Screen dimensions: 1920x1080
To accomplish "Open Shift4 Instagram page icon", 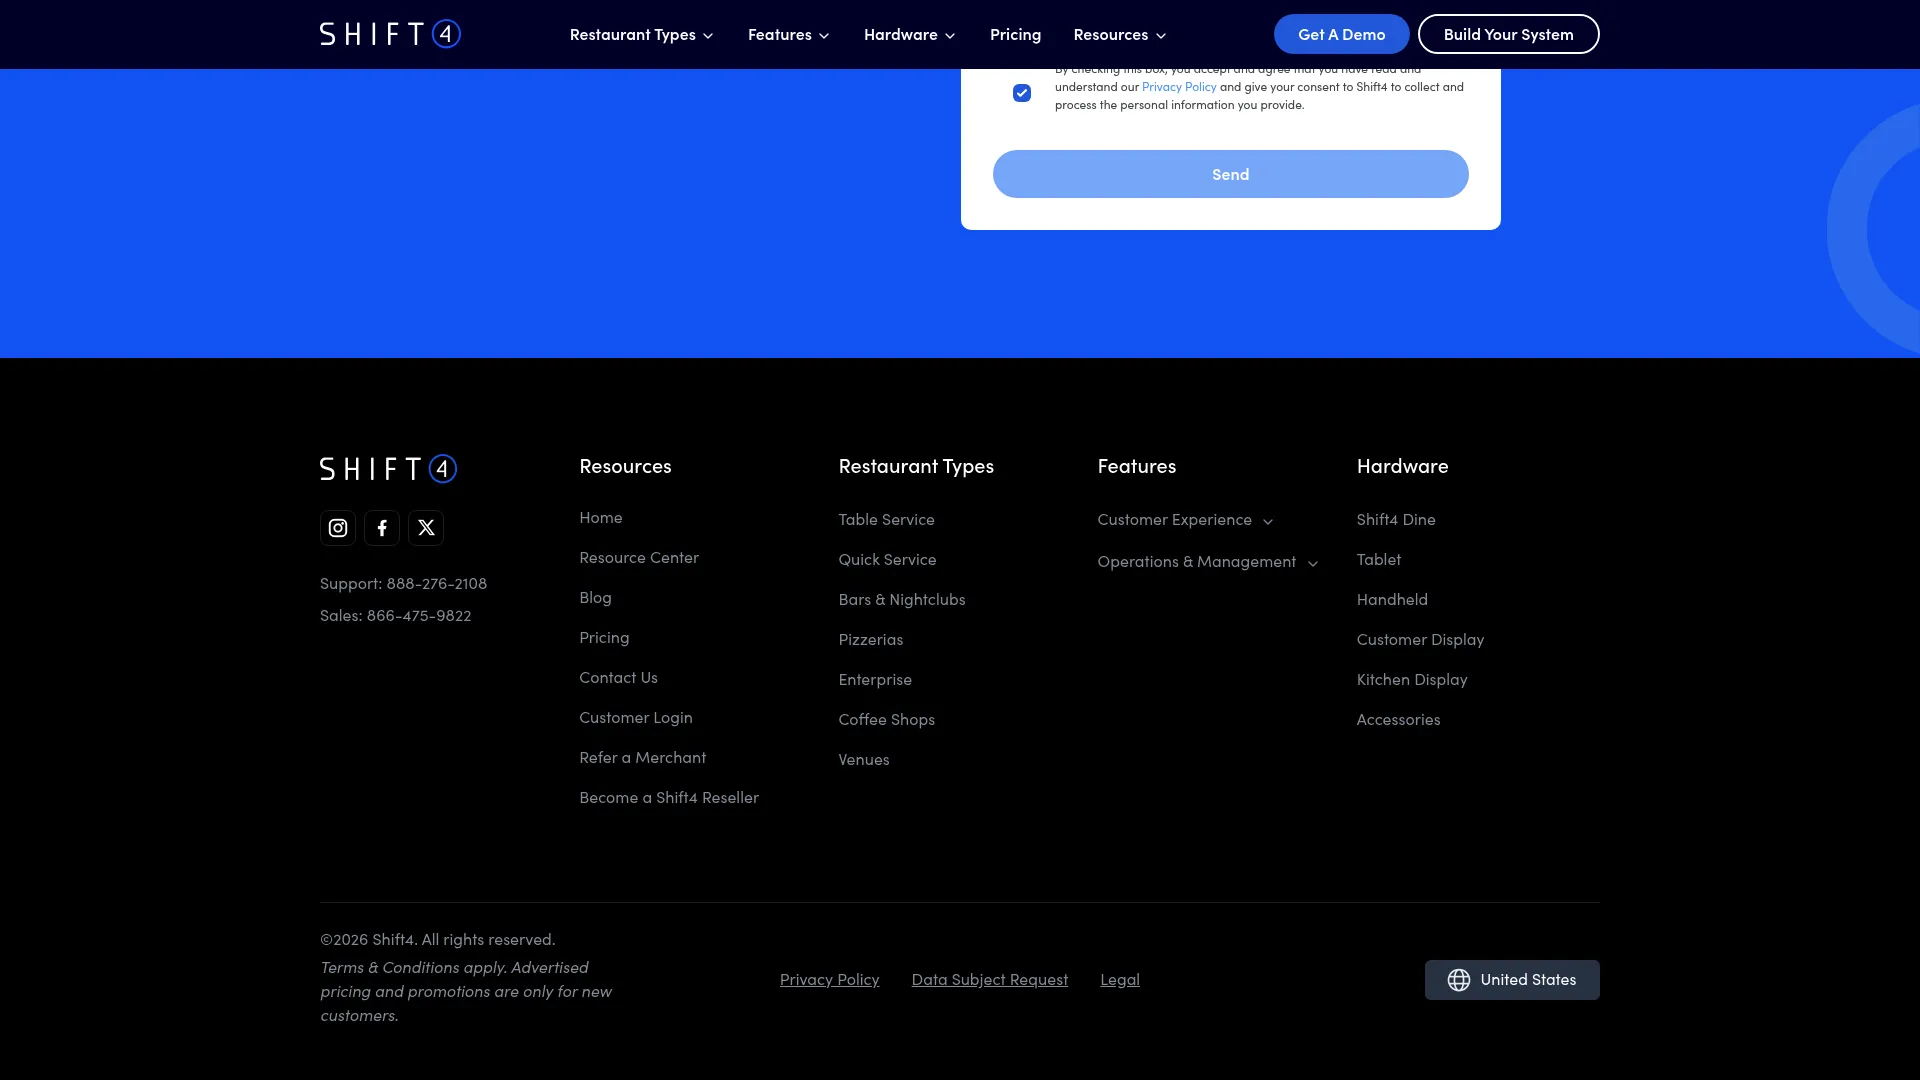I will [338, 528].
